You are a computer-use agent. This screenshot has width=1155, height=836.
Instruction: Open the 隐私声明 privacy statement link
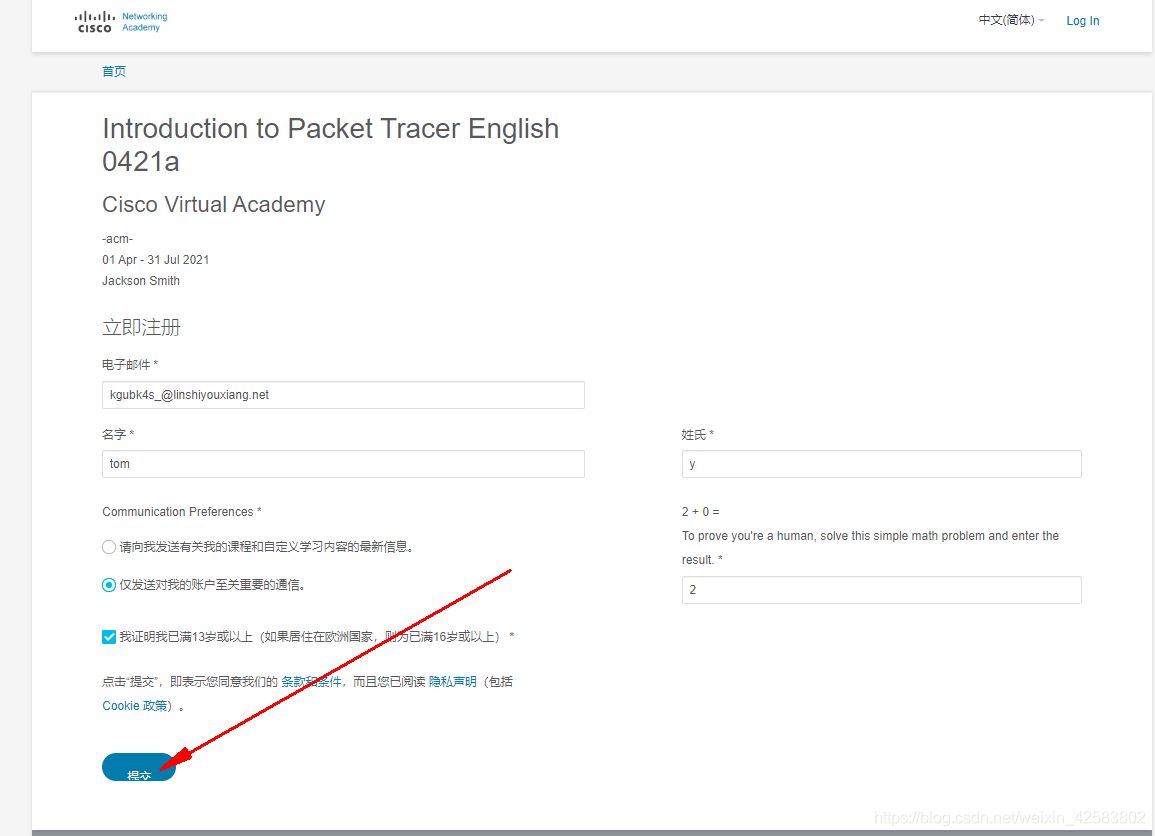(452, 681)
